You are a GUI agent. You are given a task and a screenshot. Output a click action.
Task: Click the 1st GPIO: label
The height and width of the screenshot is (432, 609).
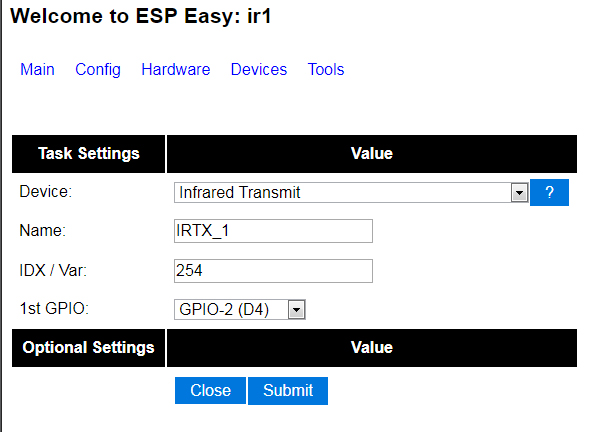click(54, 308)
